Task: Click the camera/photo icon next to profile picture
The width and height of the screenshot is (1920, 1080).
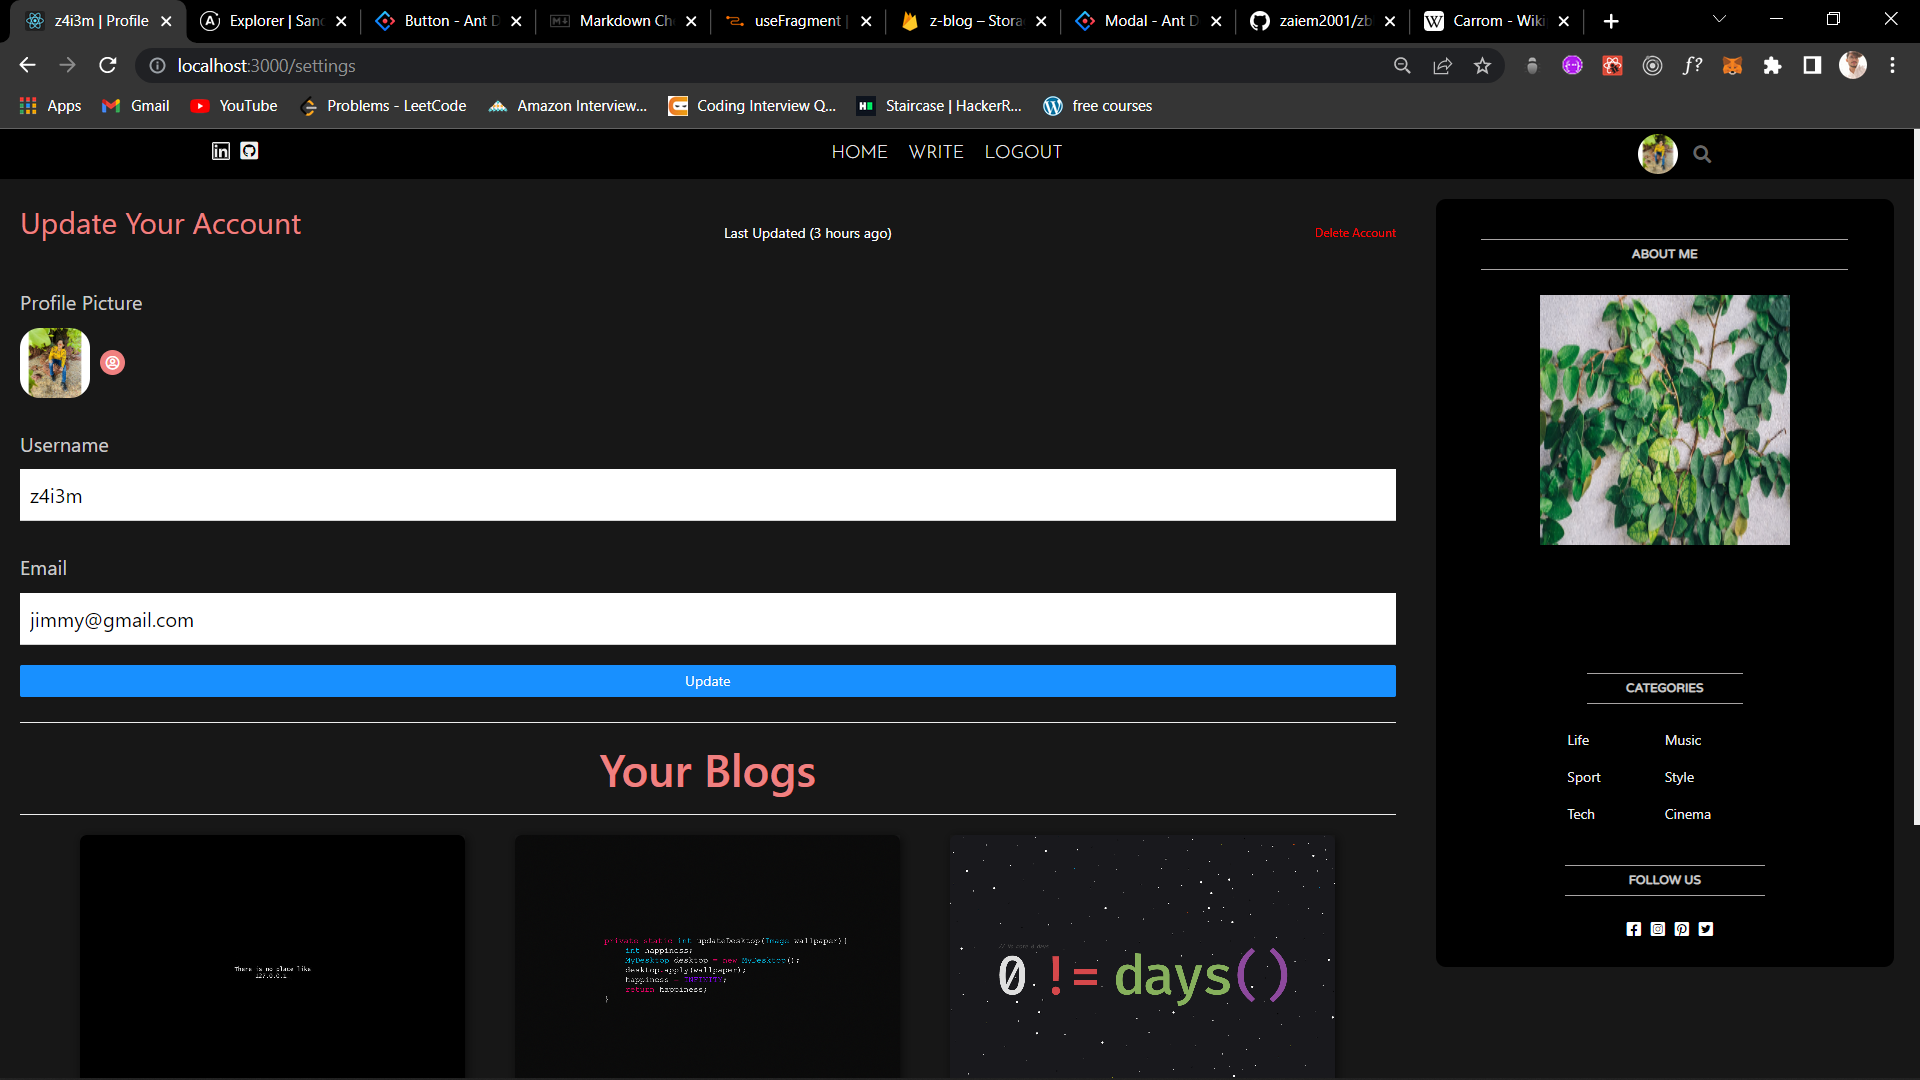Action: 113,363
